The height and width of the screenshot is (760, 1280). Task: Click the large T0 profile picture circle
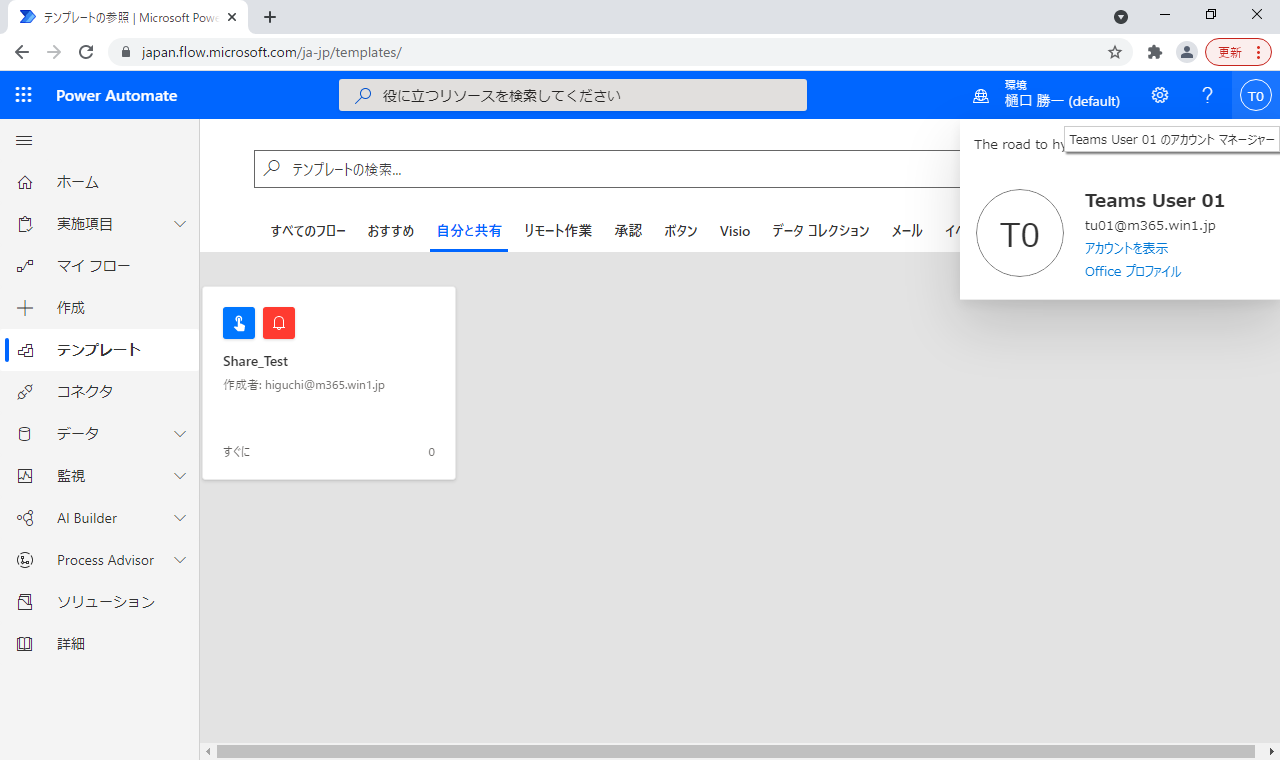coord(1020,233)
